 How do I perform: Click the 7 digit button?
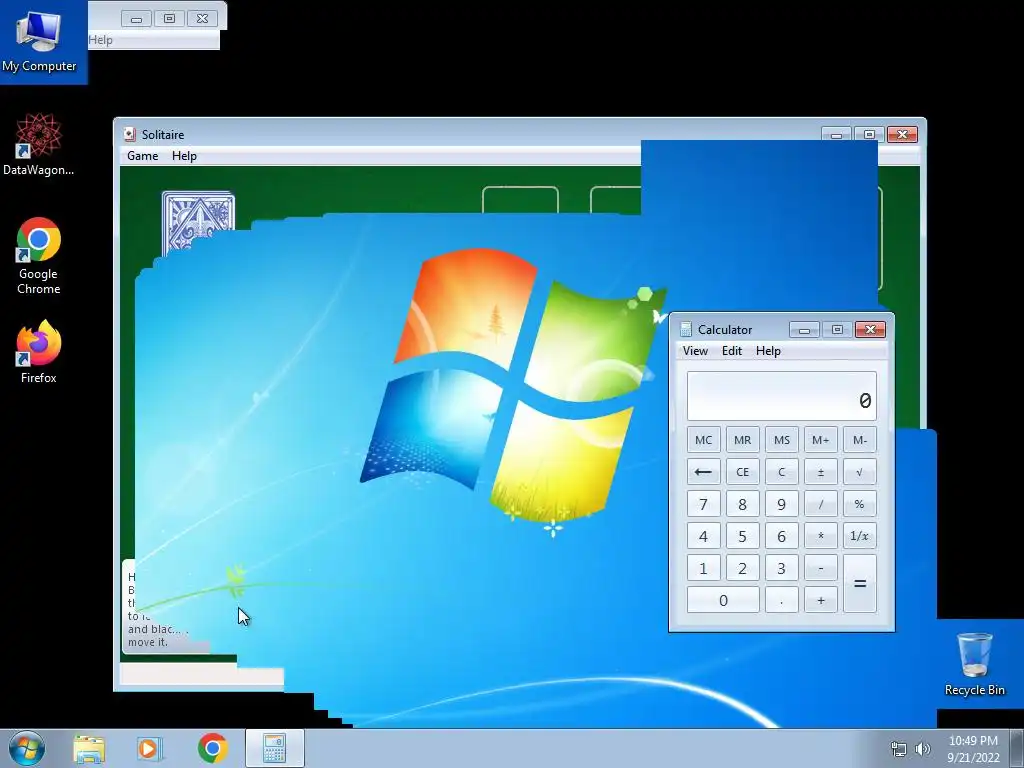[x=703, y=504]
